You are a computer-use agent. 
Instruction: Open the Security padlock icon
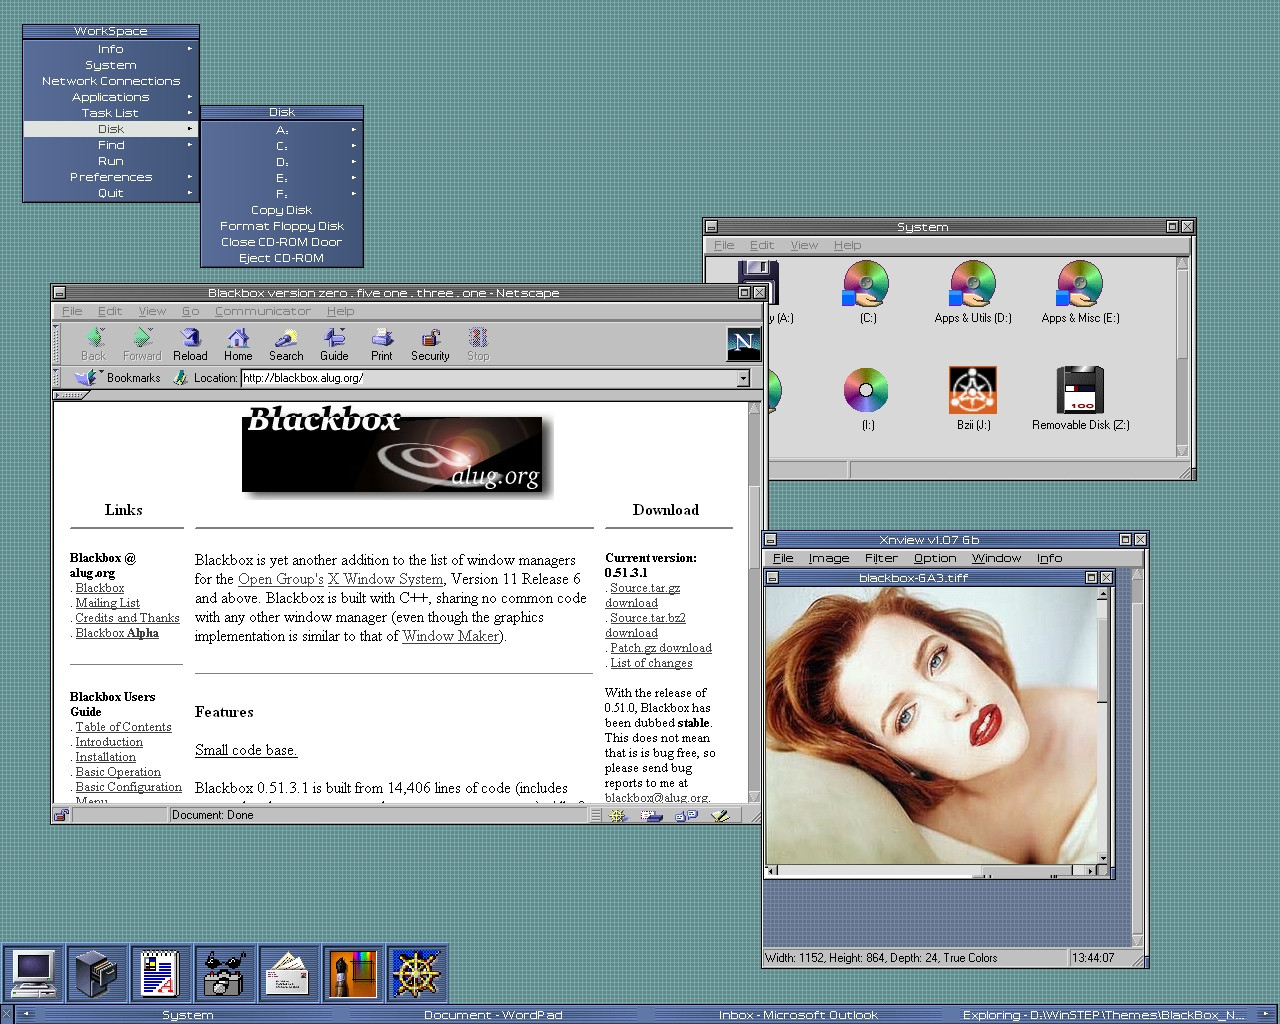[x=430, y=344]
